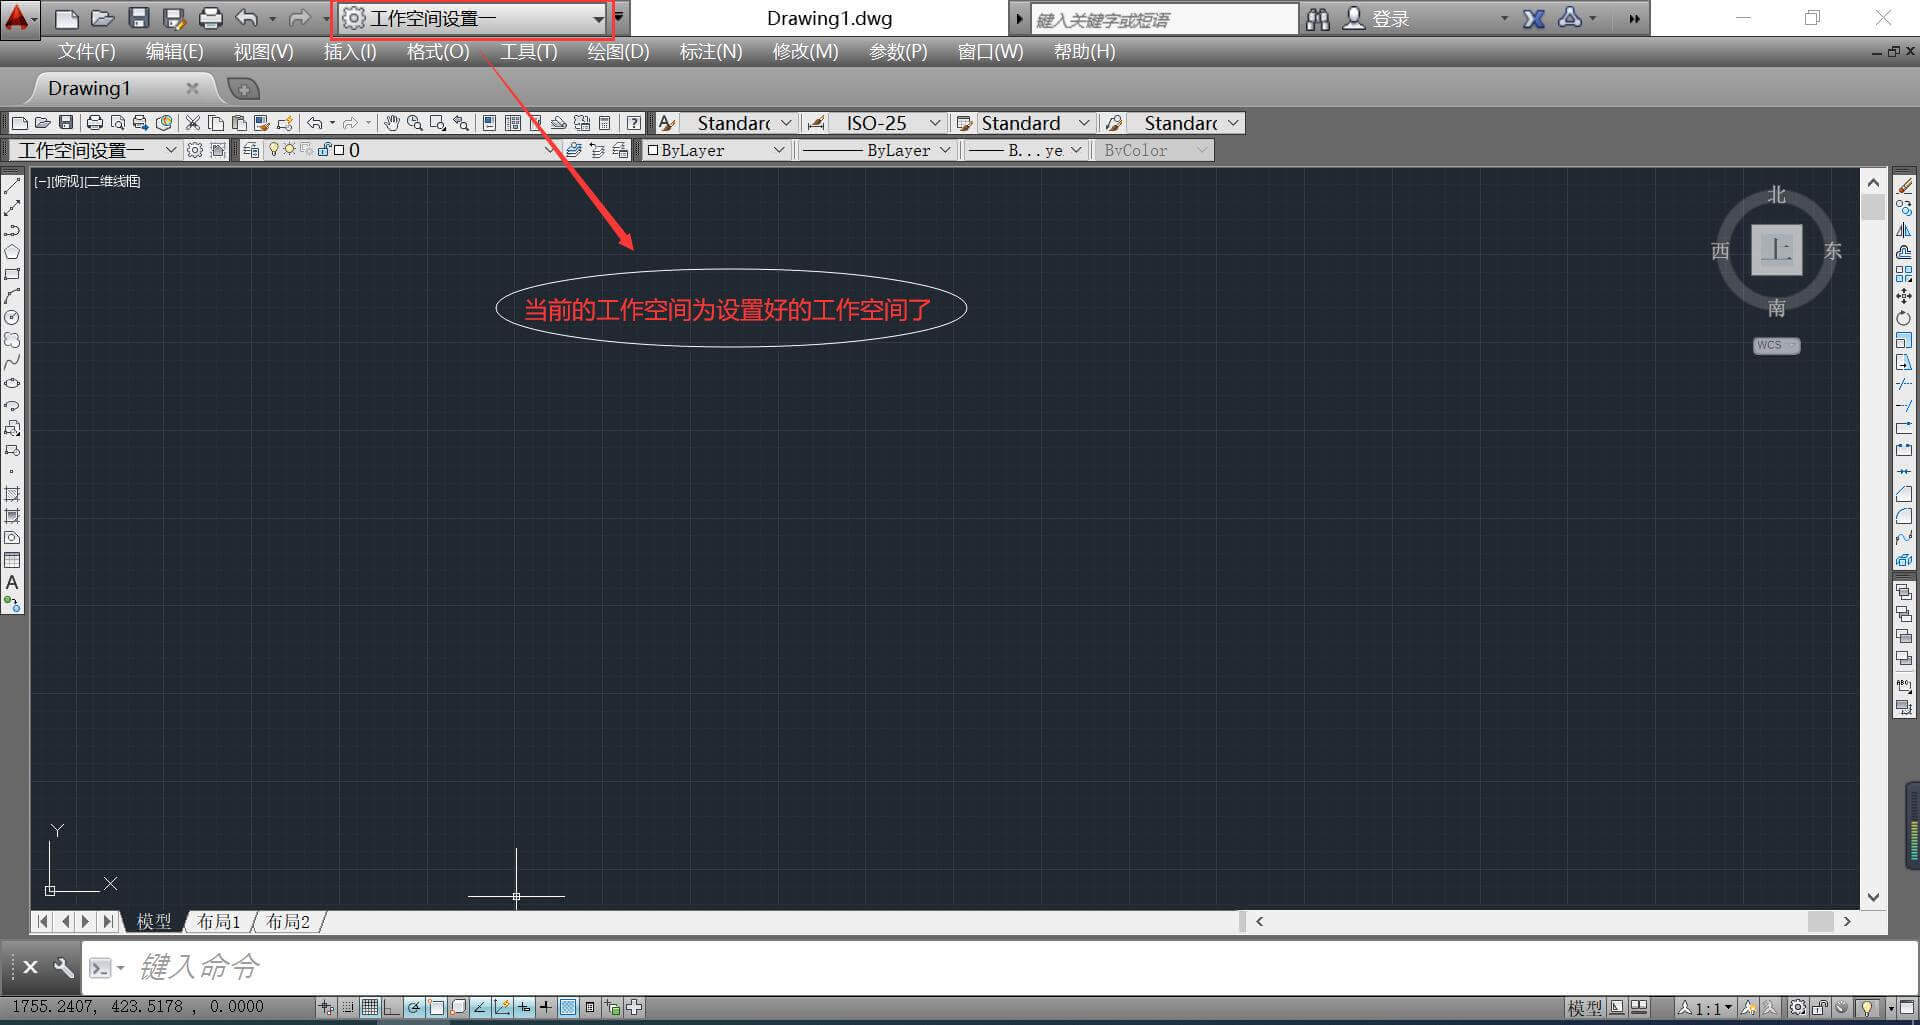This screenshot has width=1920, height=1025.
Task: Open the ByLayer color dropdown
Action: tap(778, 150)
